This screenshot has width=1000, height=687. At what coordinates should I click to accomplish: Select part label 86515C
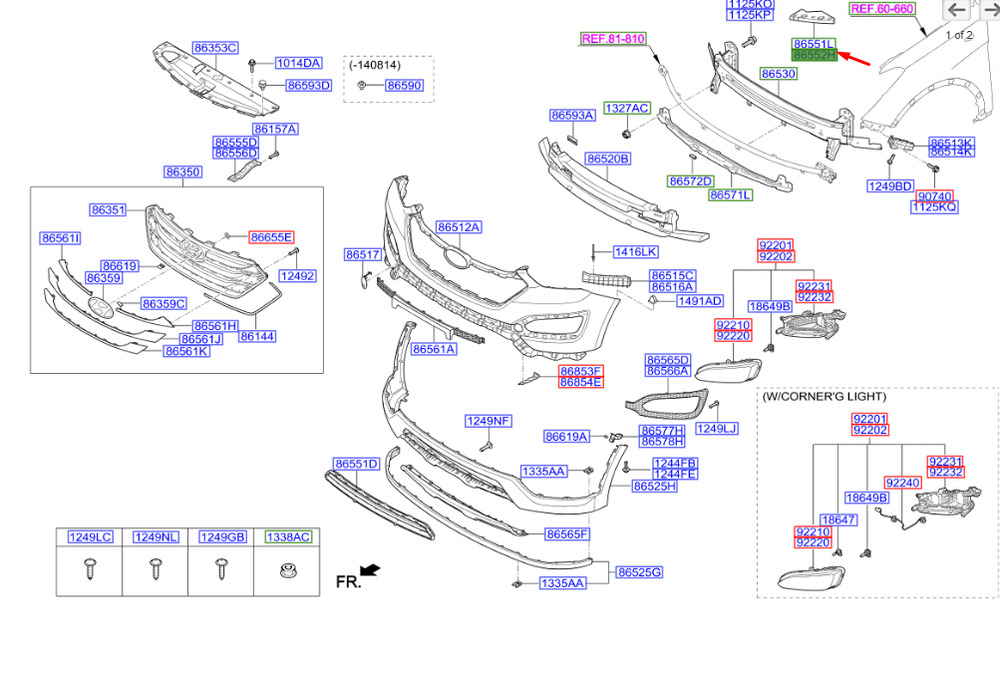pyautogui.click(x=672, y=276)
